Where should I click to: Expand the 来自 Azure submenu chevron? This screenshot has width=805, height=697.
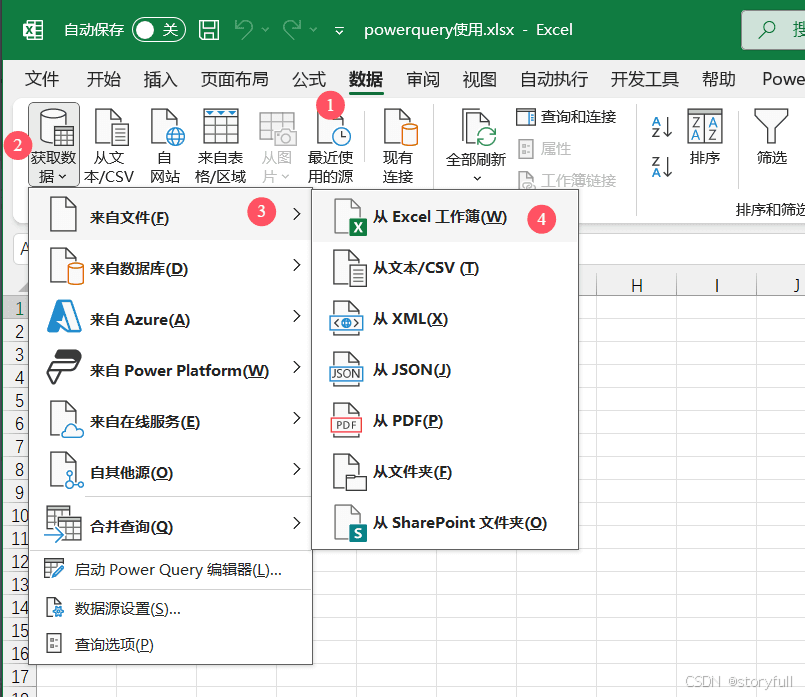(x=296, y=316)
